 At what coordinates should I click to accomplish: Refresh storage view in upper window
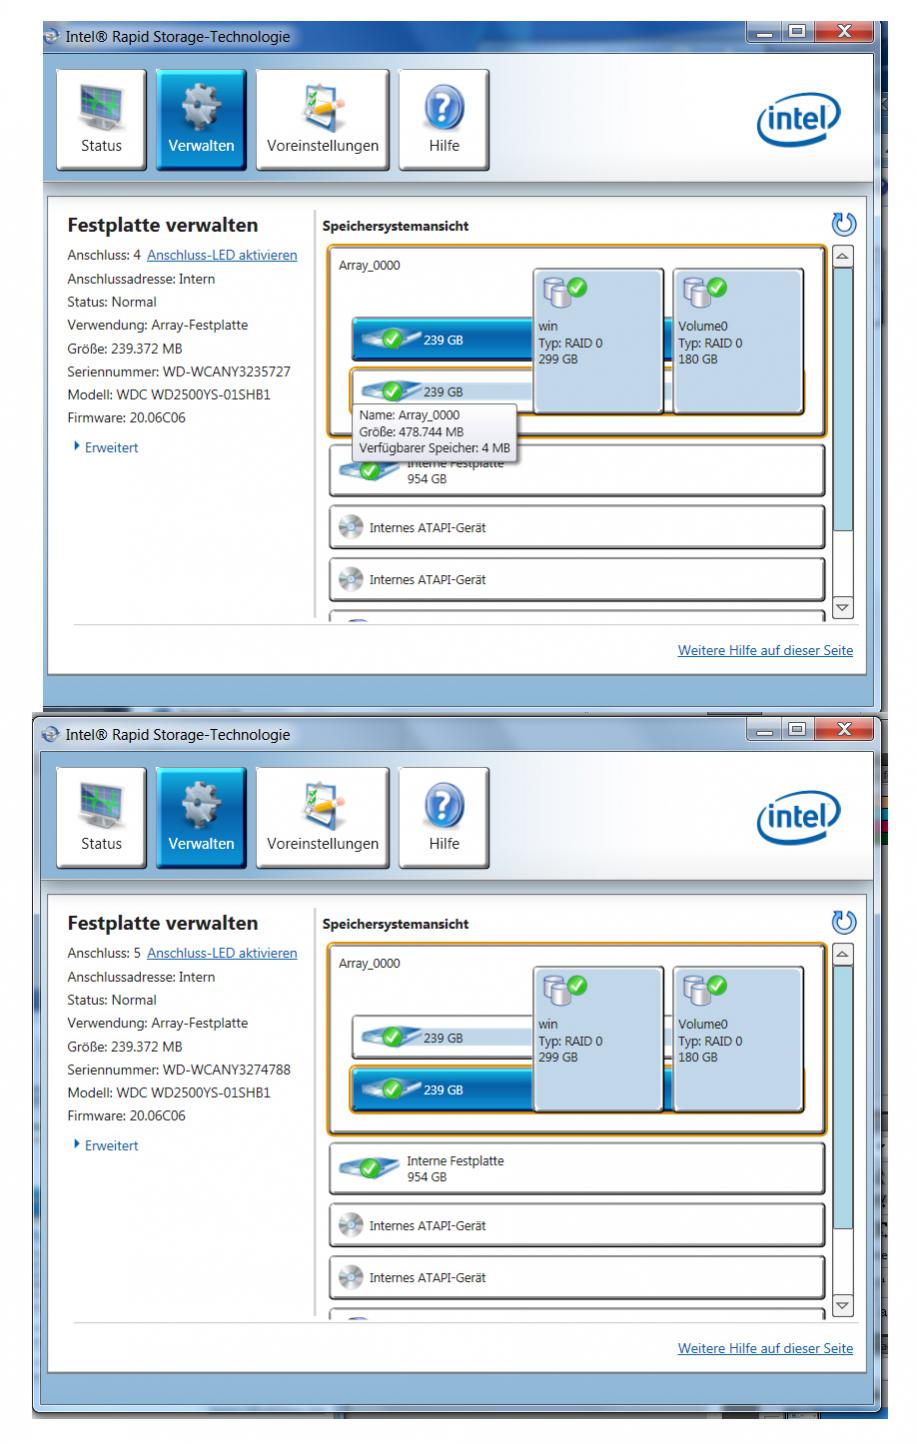coord(844,225)
